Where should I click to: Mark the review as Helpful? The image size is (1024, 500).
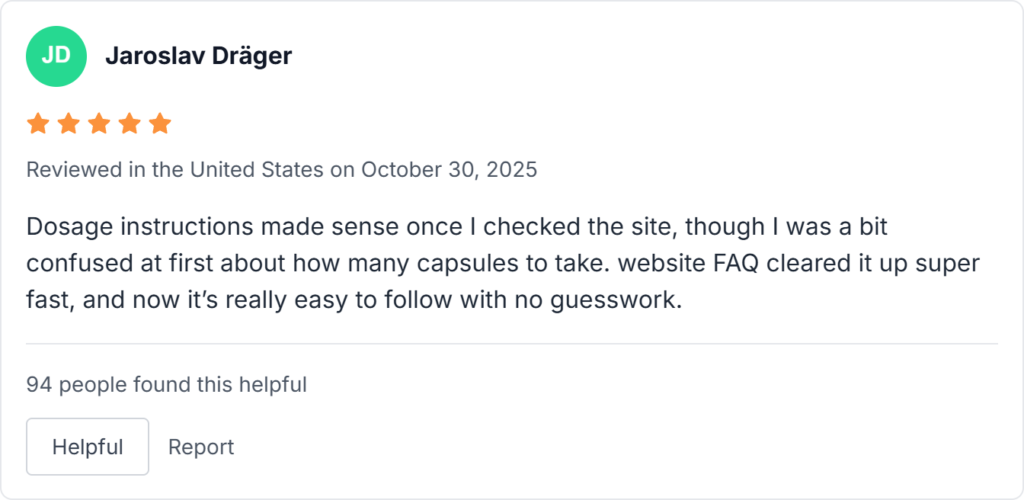[x=87, y=446]
